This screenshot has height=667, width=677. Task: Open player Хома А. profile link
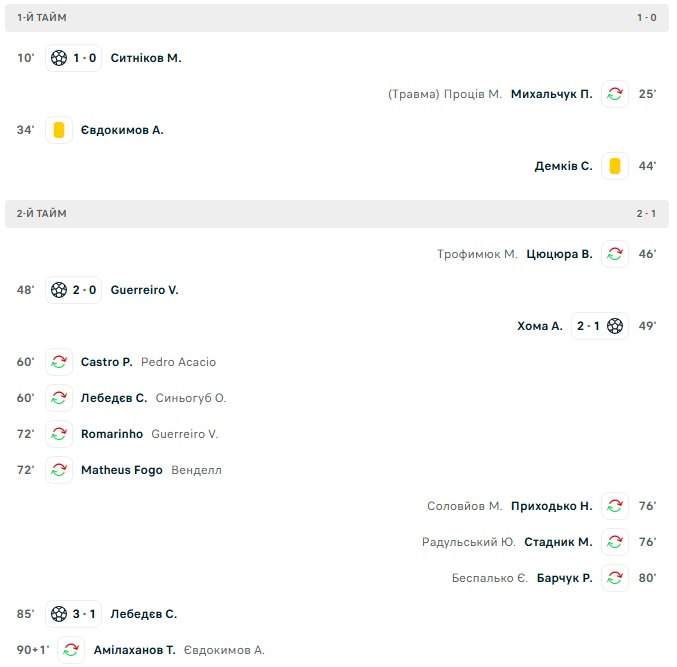(x=540, y=326)
